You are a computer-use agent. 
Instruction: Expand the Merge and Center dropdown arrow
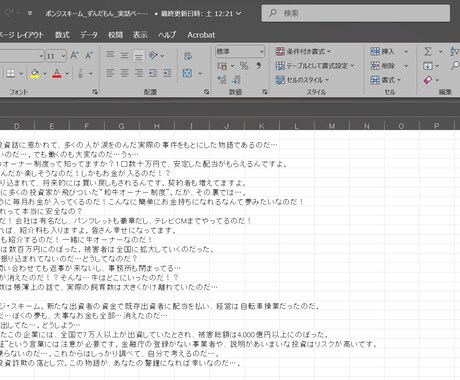tap(200, 73)
